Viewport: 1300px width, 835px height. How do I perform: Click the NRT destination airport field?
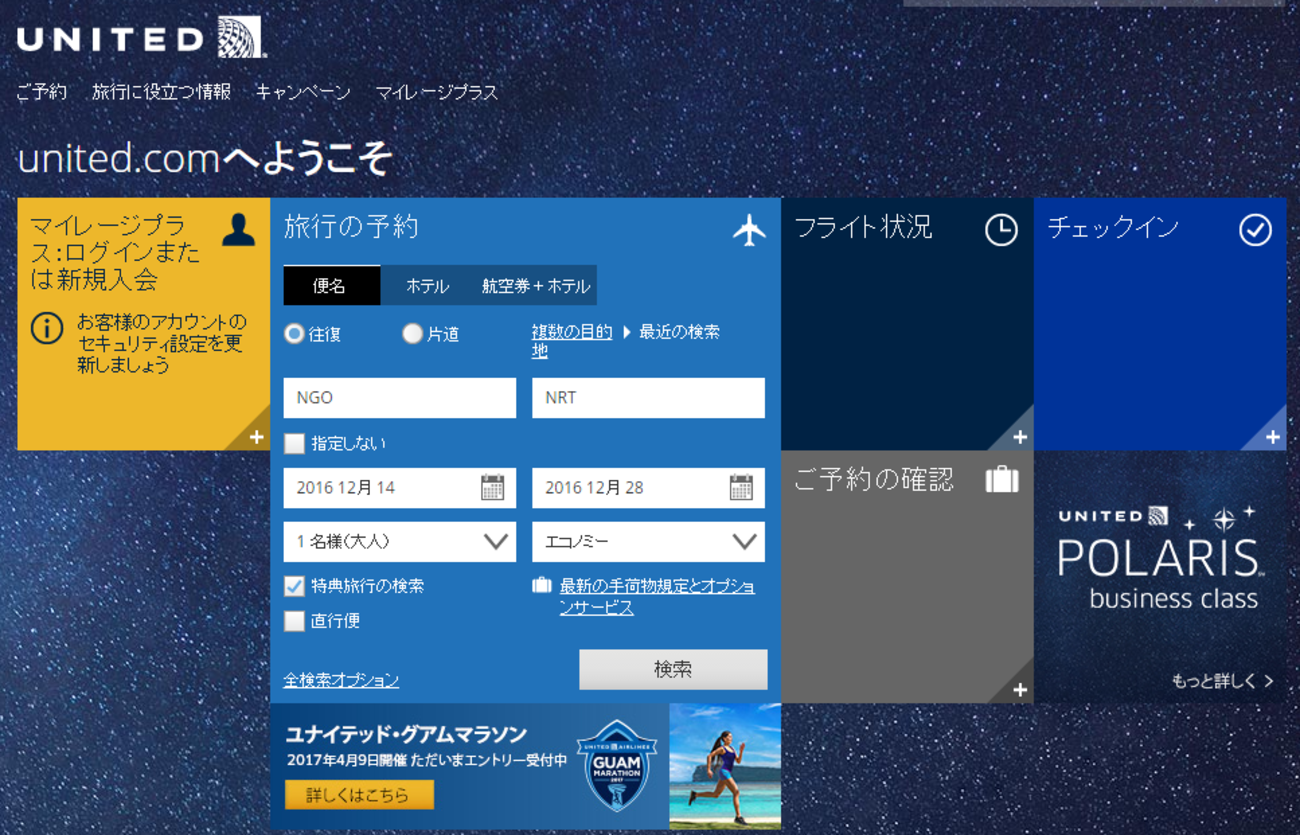click(x=648, y=398)
